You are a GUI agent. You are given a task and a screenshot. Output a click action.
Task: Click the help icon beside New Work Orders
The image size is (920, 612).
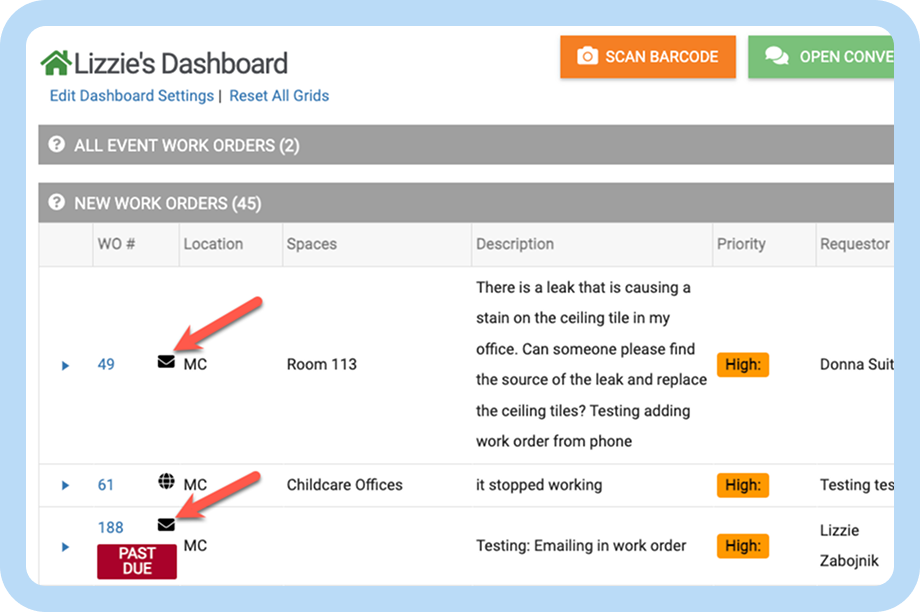[x=57, y=203]
